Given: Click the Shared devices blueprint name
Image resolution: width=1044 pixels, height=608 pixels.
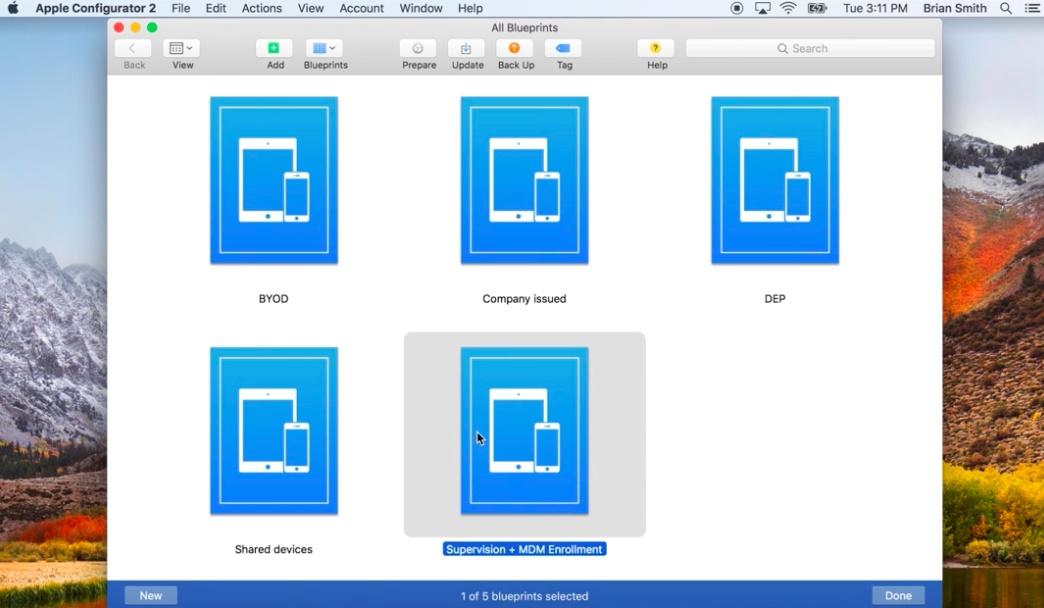Looking at the screenshot, I should pos(274,549).
